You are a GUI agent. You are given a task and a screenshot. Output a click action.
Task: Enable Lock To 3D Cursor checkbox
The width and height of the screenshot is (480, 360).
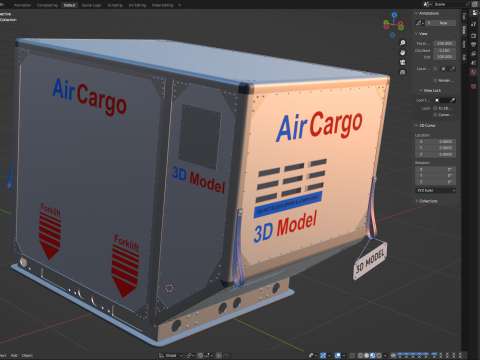(435, 108)
